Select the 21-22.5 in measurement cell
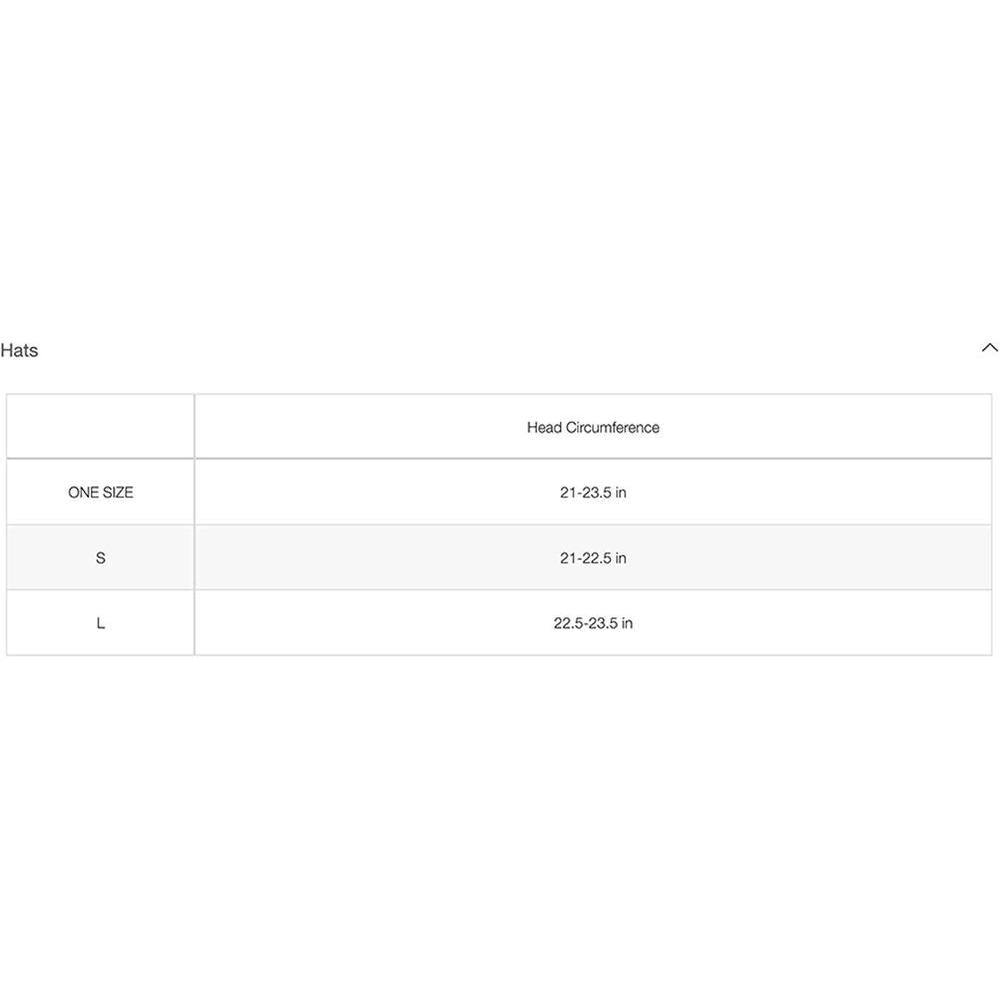Screen dimensions: 1000x1000 click(593, 558)
